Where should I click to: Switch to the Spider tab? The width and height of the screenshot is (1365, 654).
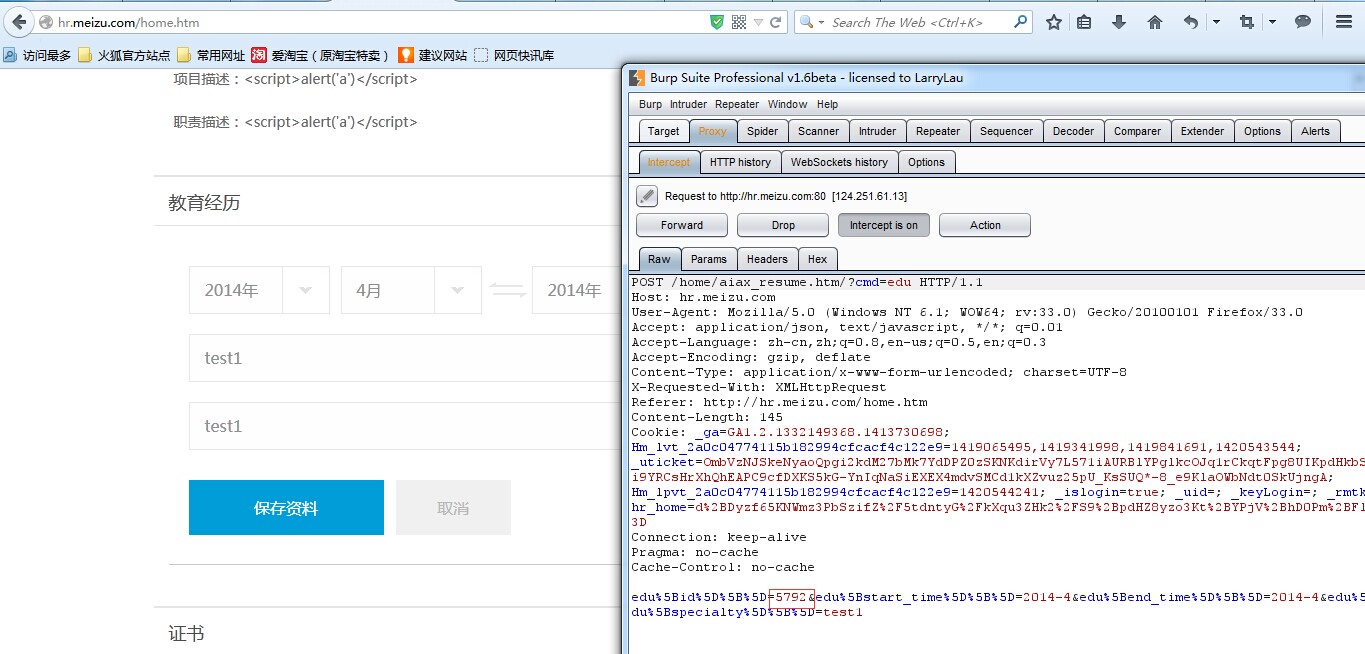point(763,131)
